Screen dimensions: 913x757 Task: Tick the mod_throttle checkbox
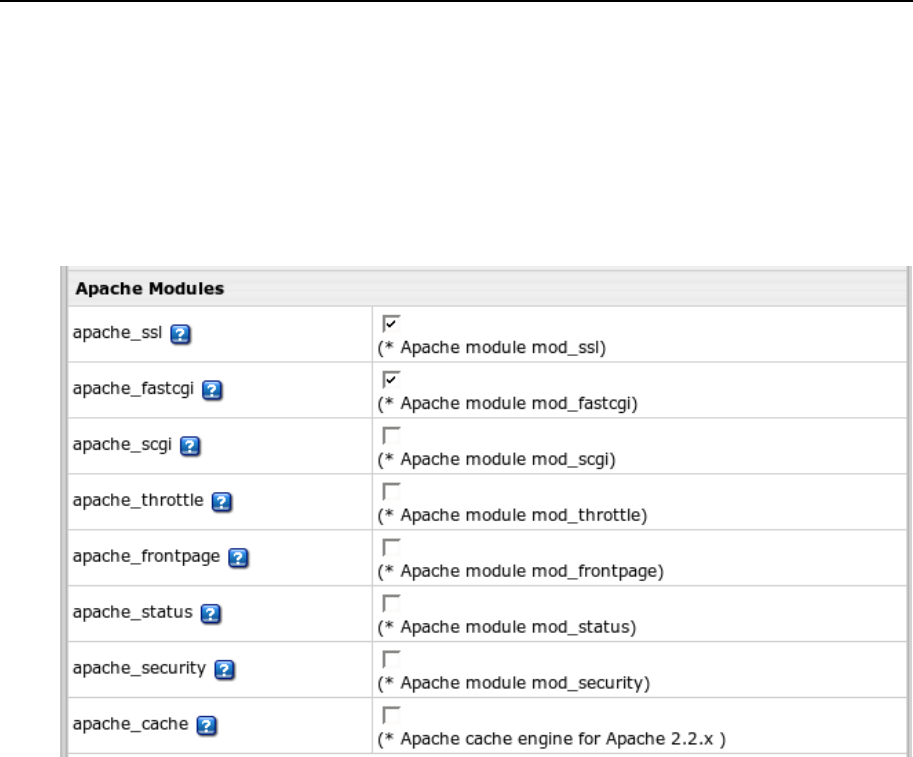(x=392, y=487)
